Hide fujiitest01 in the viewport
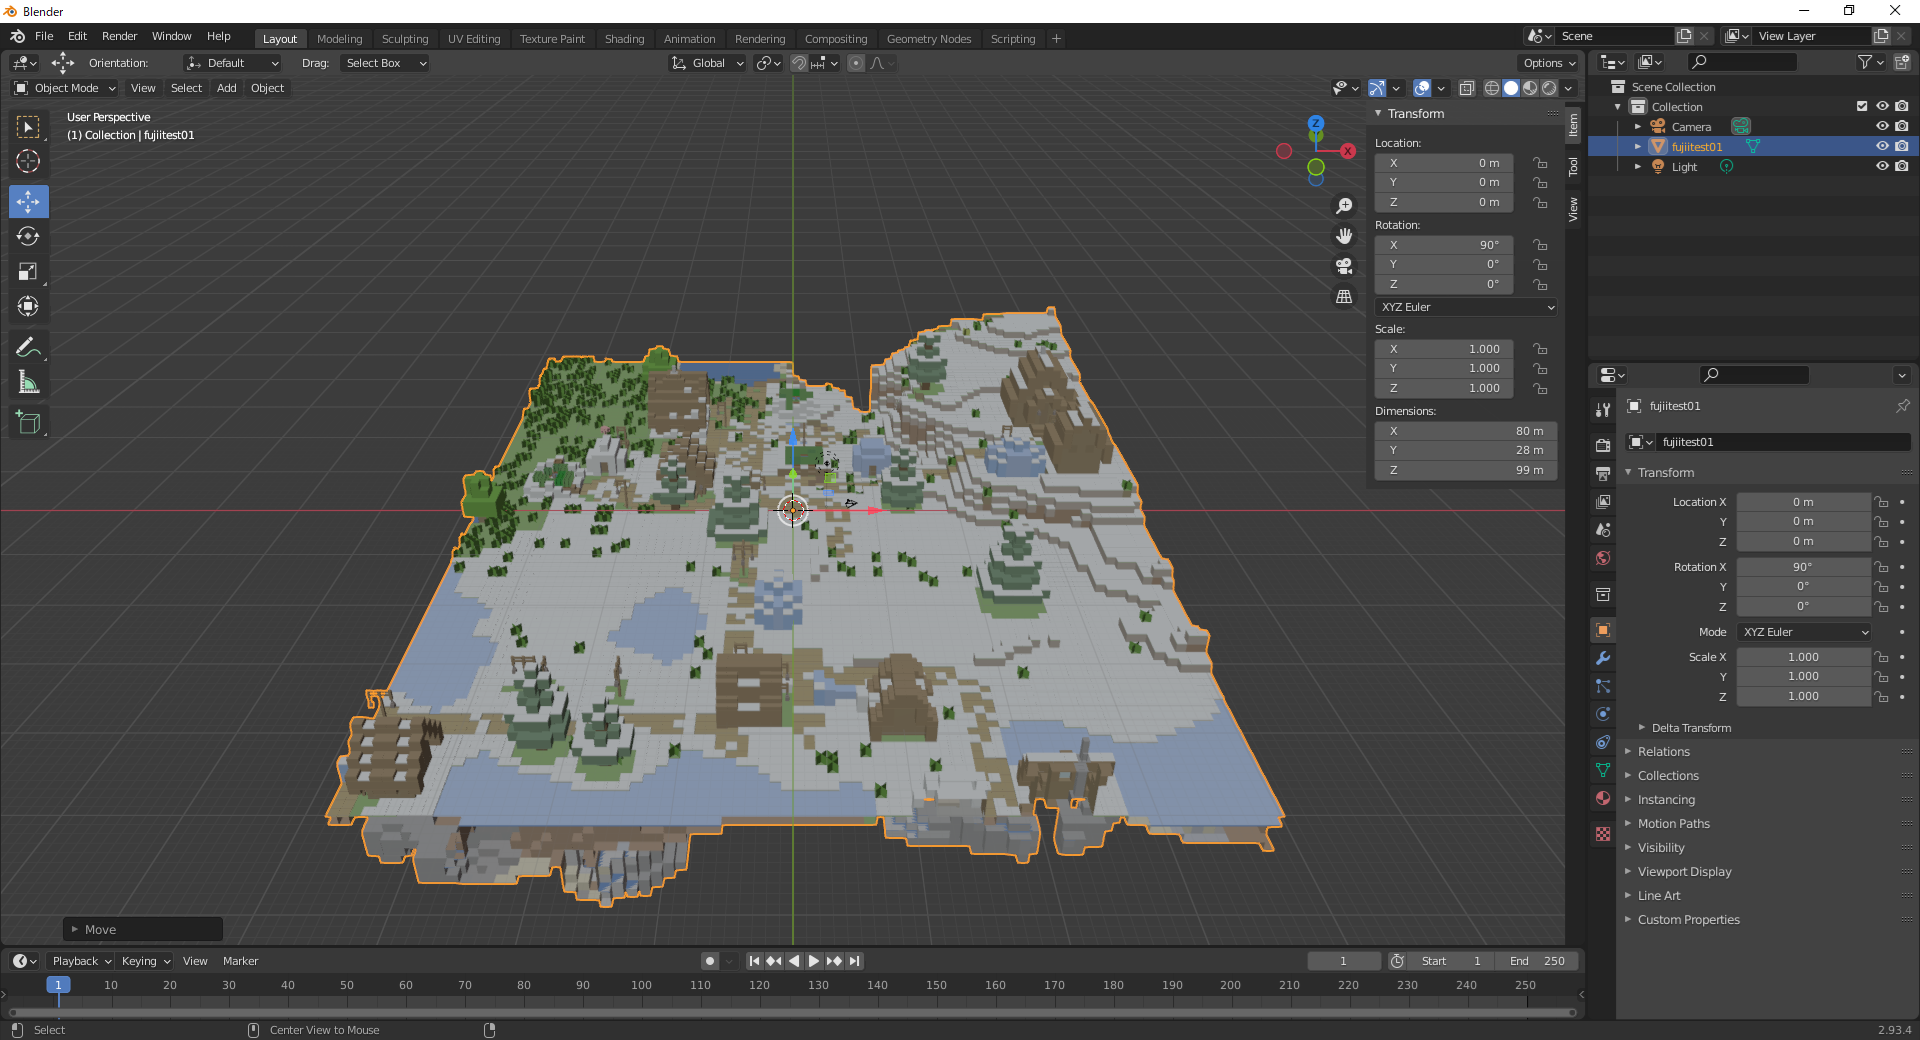Viewport: 1920px width, 1040px height. tap(1882, 146)
